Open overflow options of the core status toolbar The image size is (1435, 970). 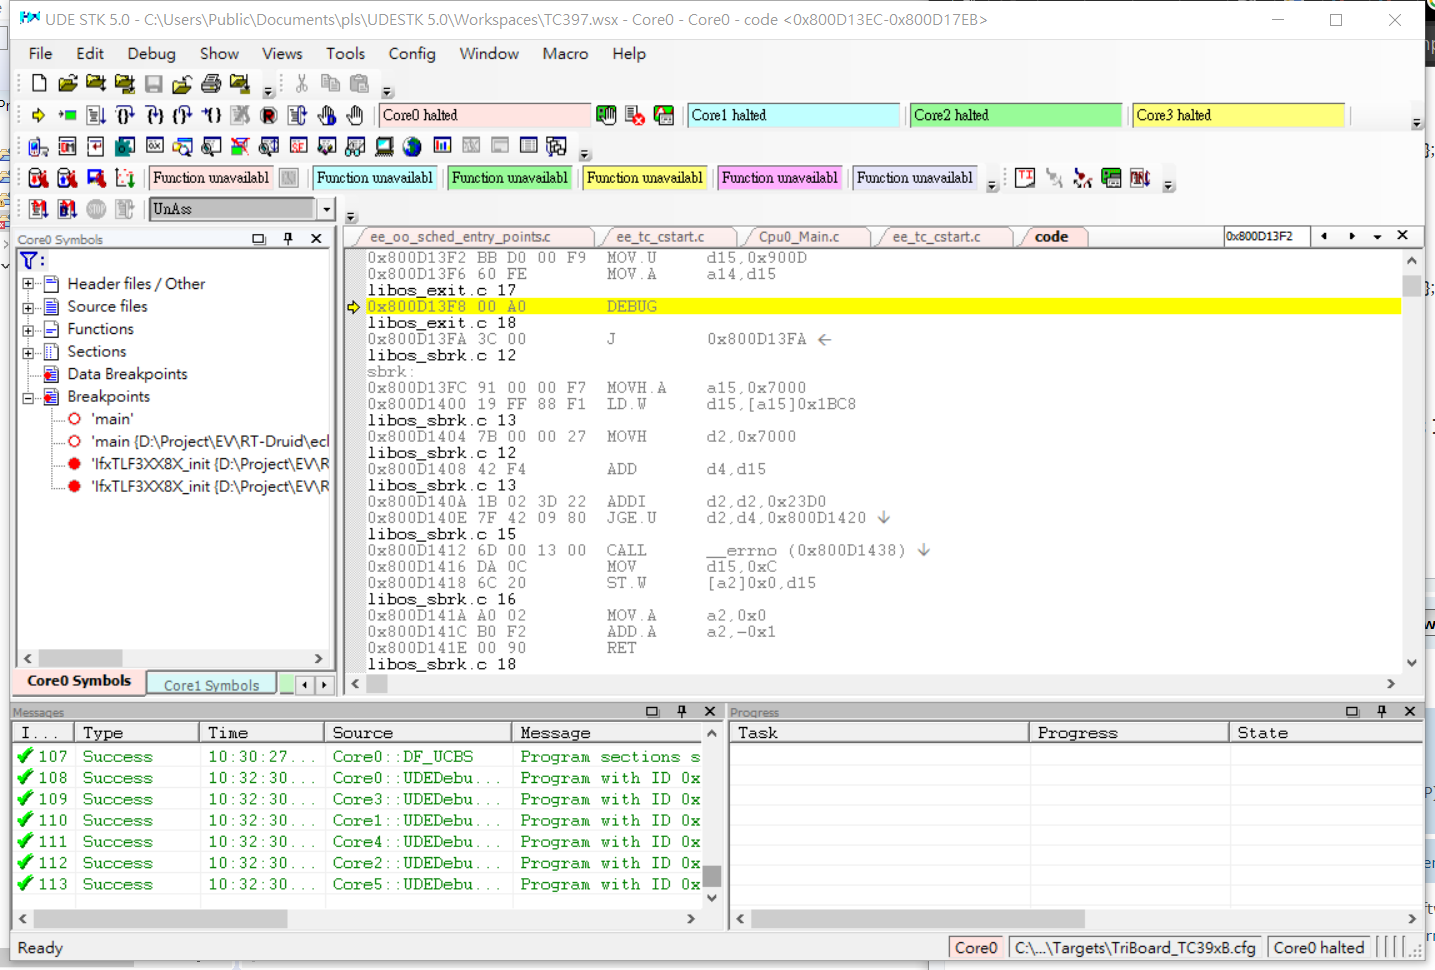[x=1416, y=123]
